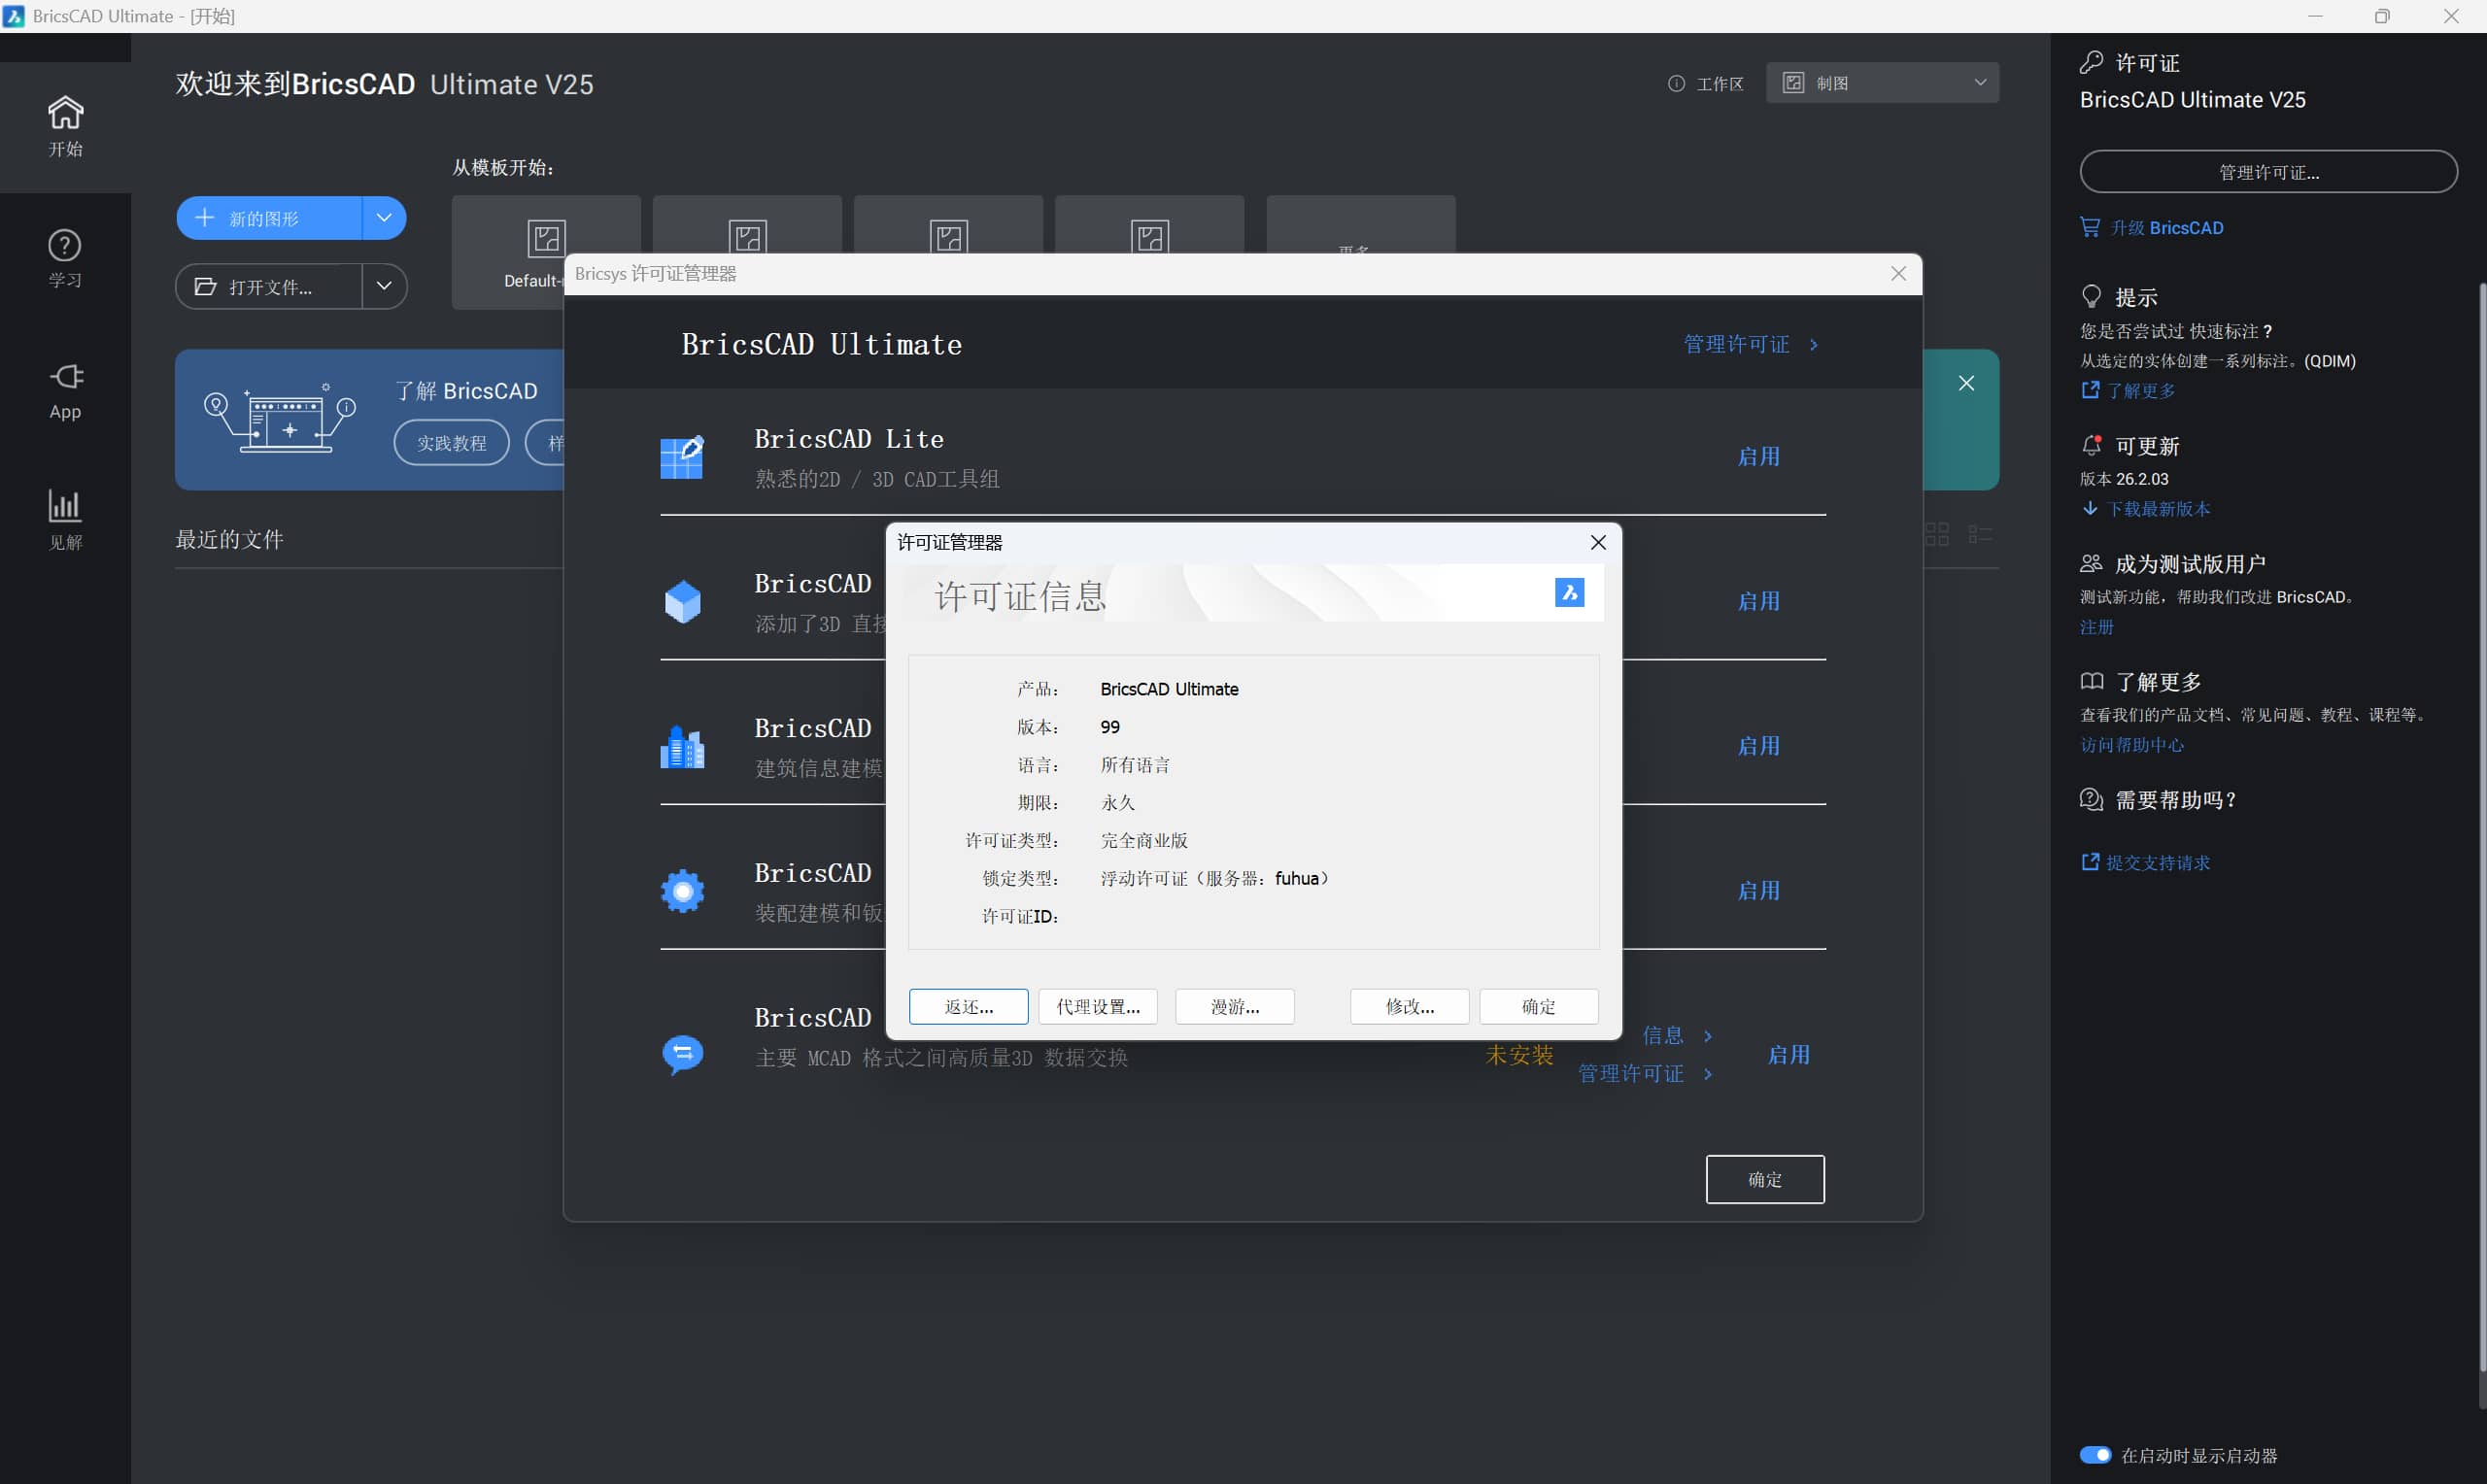Click 启用 in the 装配建模 row
Viewport: 2487px width, 1484px height.
pos(1758,891)
